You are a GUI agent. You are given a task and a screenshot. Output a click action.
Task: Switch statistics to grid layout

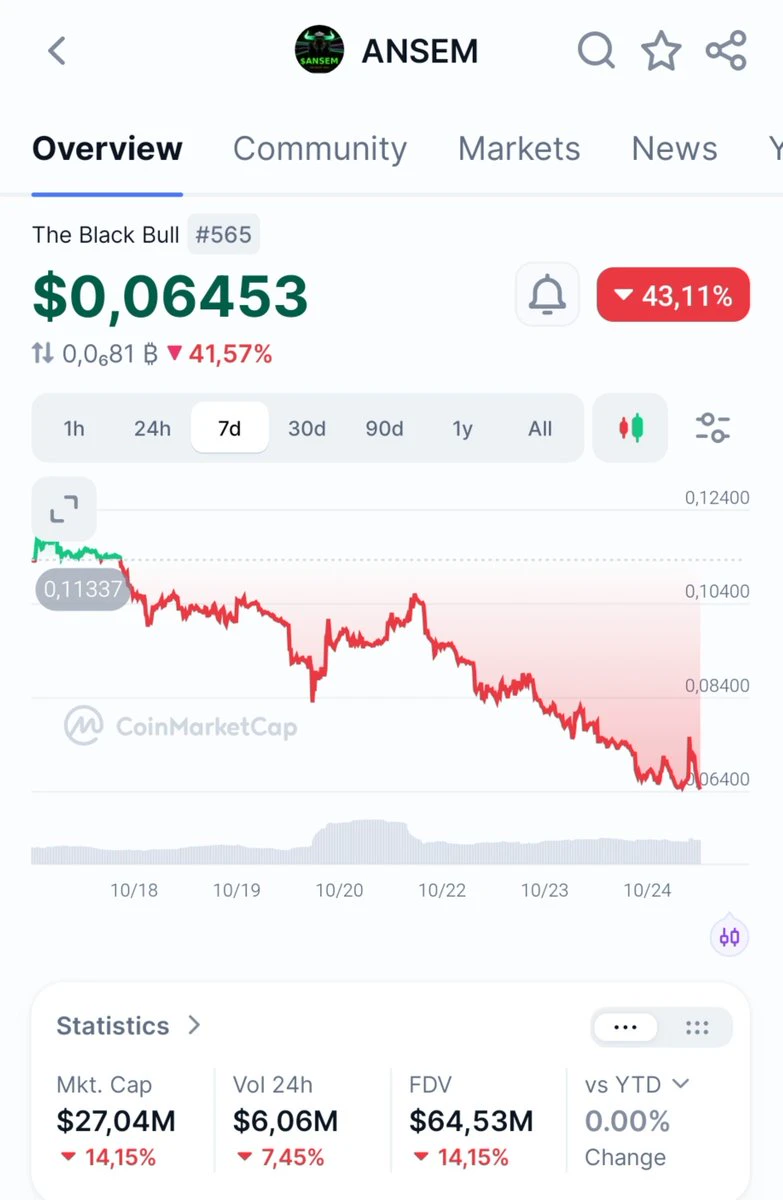697,1027
